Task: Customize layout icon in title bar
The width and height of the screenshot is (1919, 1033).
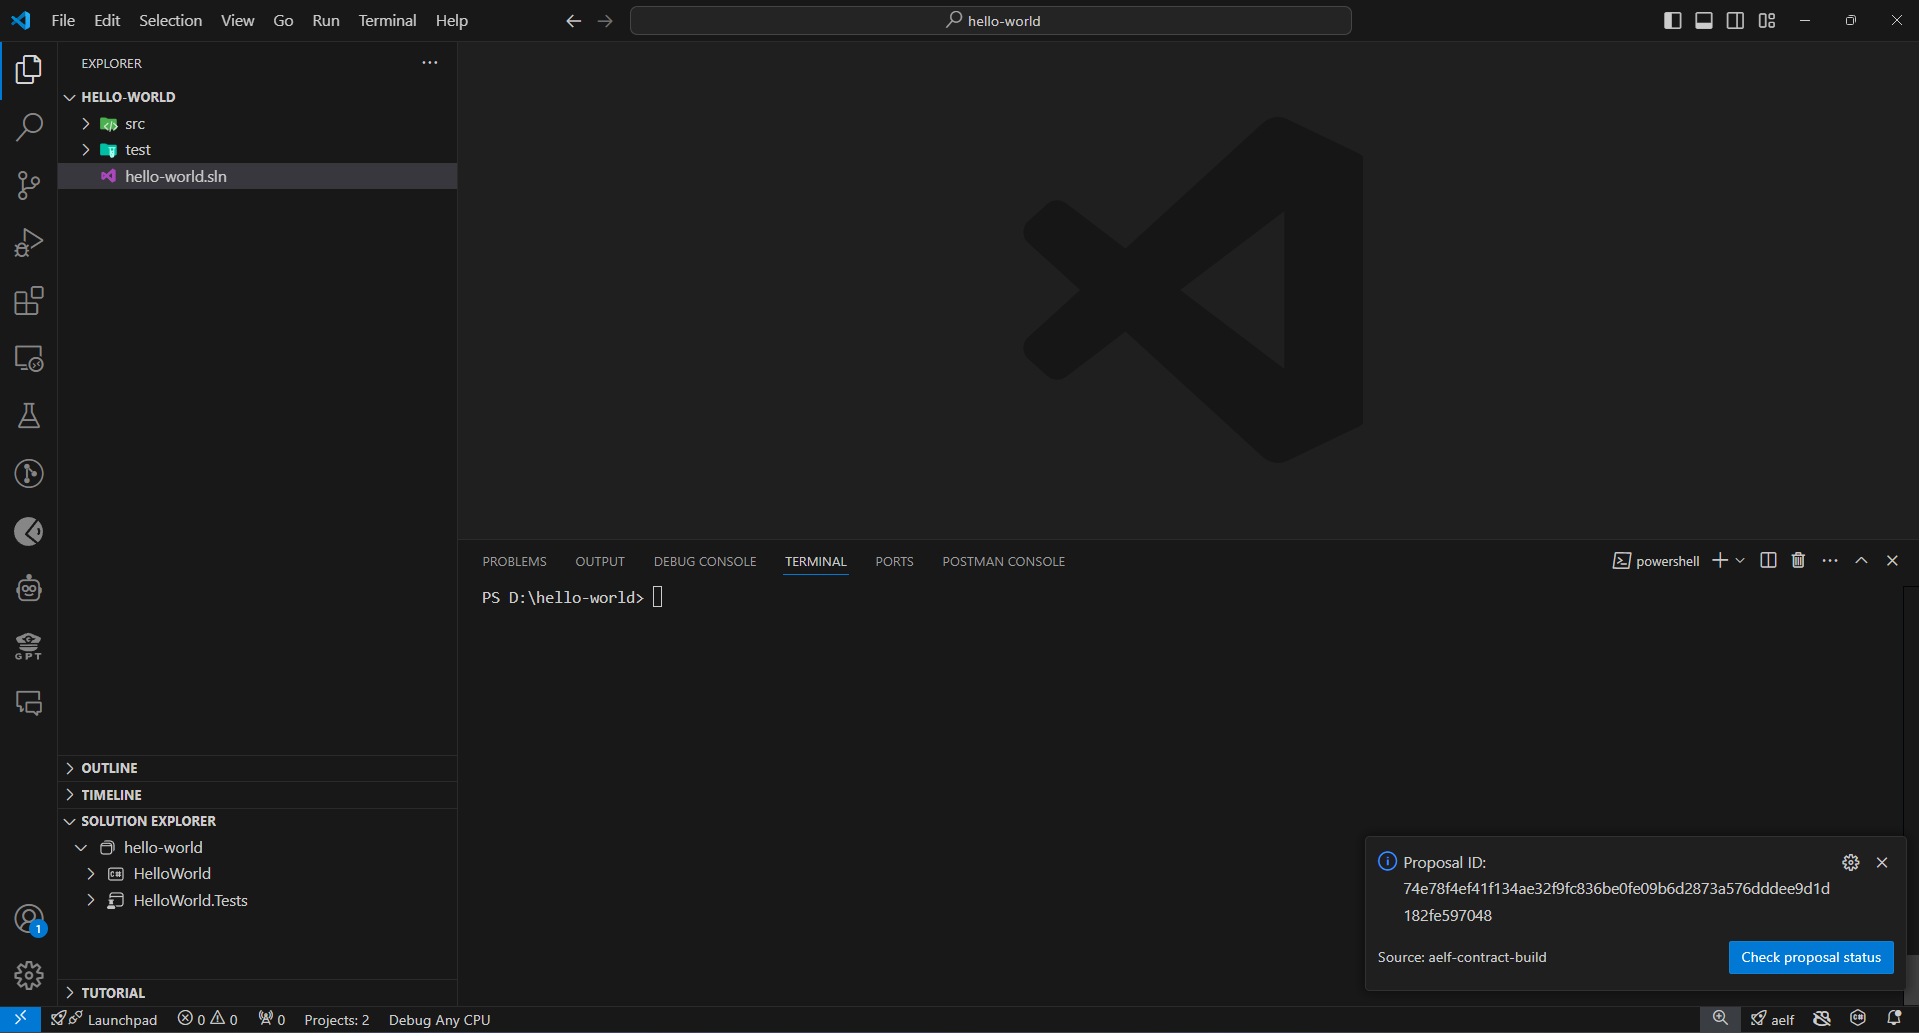Action: 1767,21
